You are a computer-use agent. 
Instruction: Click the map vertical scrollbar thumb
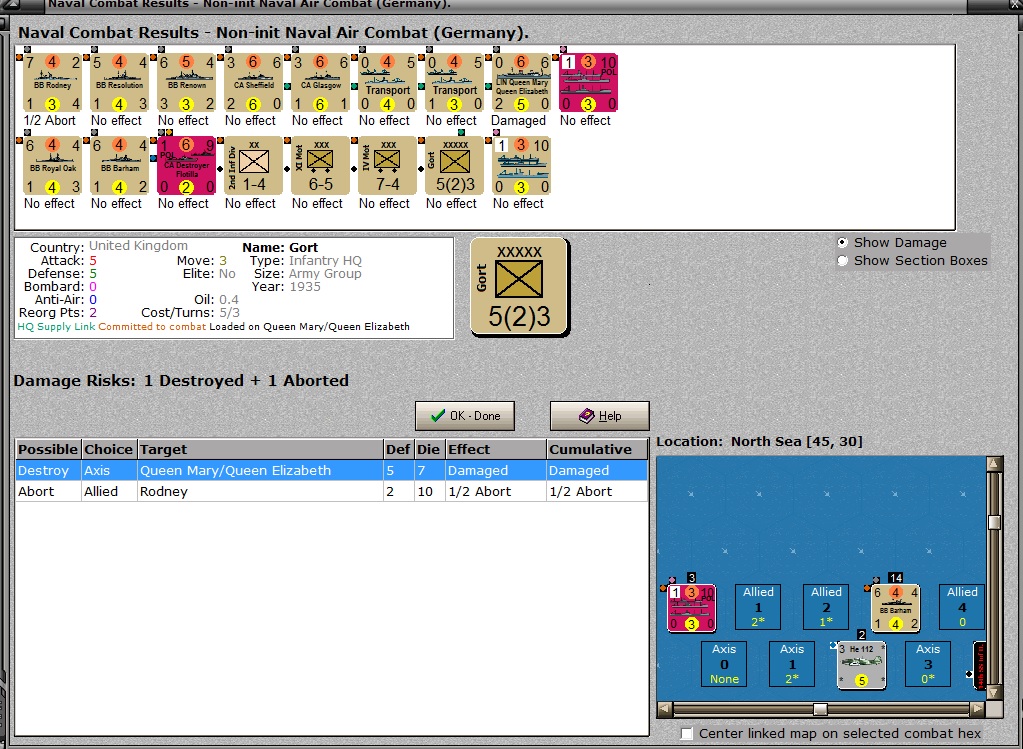[994, 523]
